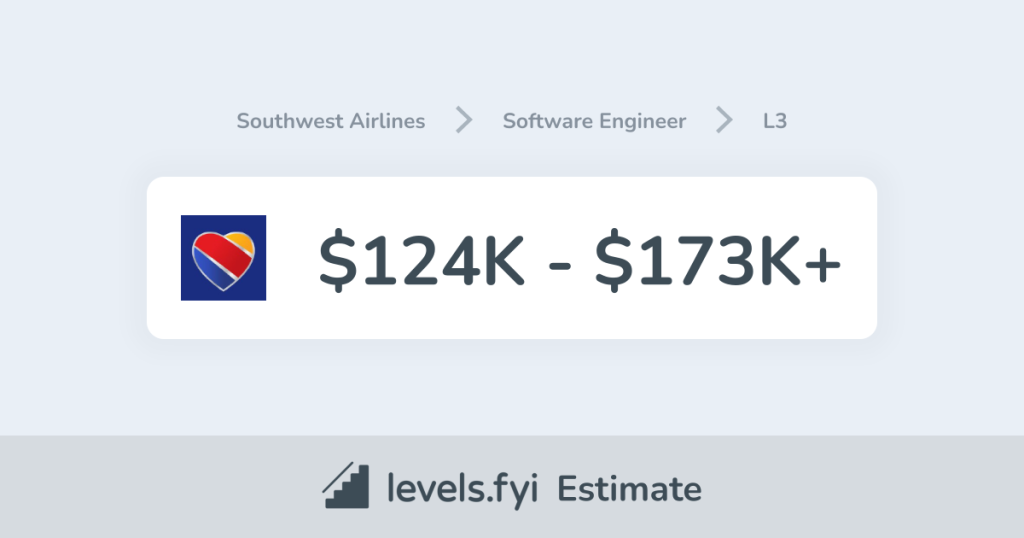
Task: Click the light blue area above breadcrumbs
Action: (x=512, y=50)
